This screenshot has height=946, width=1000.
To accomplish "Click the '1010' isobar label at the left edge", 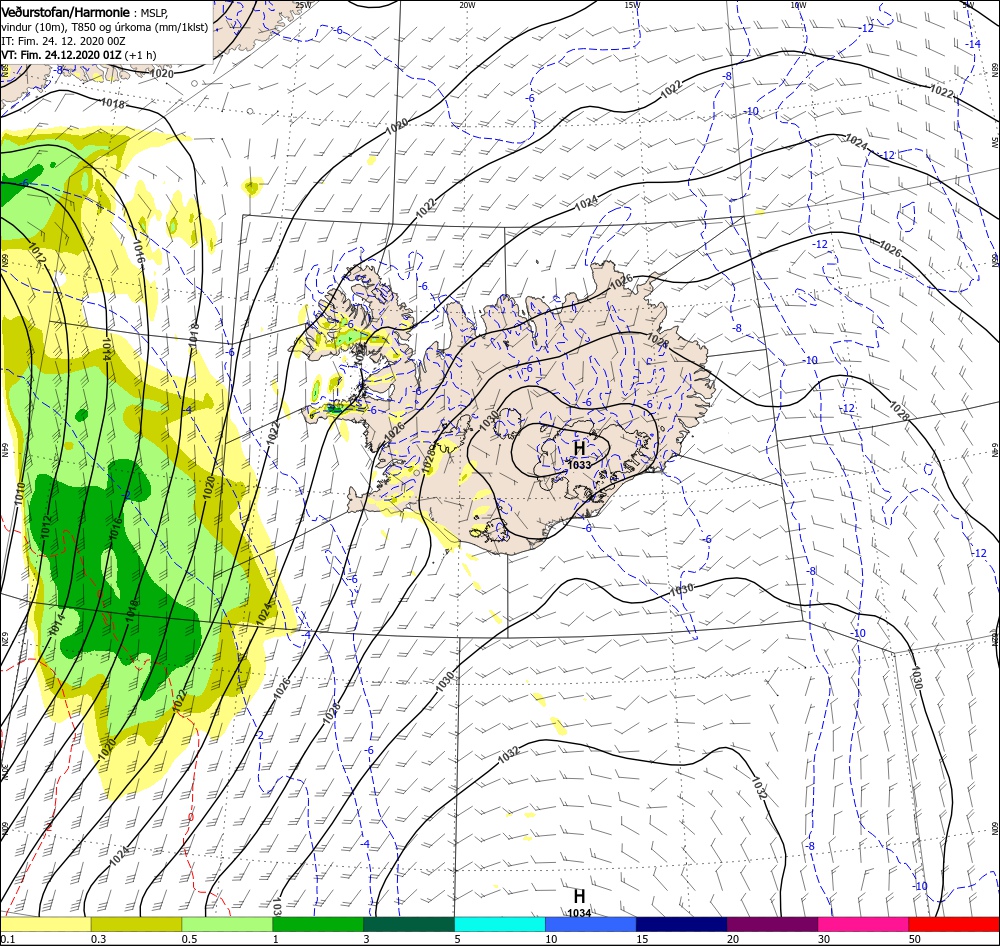I will (19, 494).
